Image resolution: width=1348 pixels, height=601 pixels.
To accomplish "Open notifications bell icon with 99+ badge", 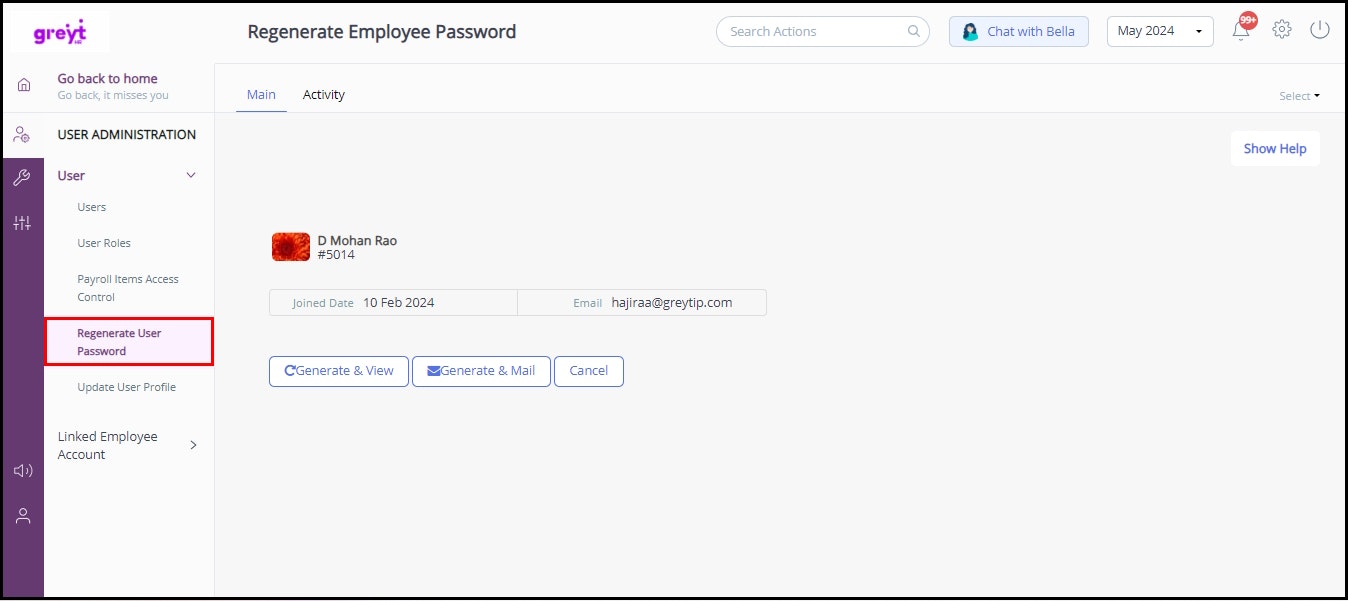I will click(x=1242, y=29).
